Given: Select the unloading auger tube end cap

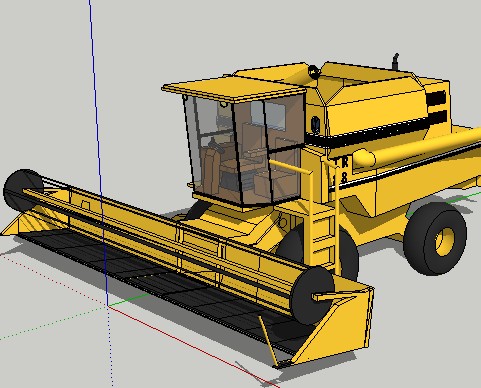Looking at the screenshot, I should pyautogui.click(x=363, y=158).
